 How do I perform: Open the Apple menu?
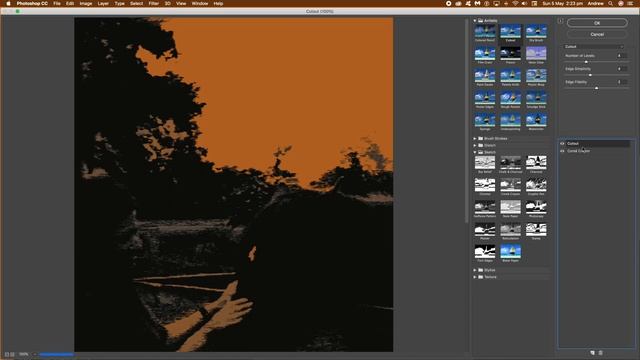(8, 3)
